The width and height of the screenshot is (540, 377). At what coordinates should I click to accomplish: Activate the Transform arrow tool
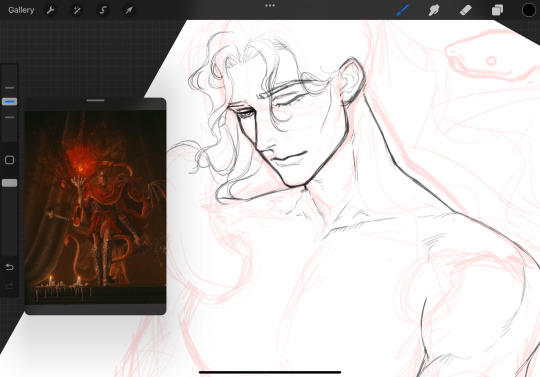tap(129, 10)
